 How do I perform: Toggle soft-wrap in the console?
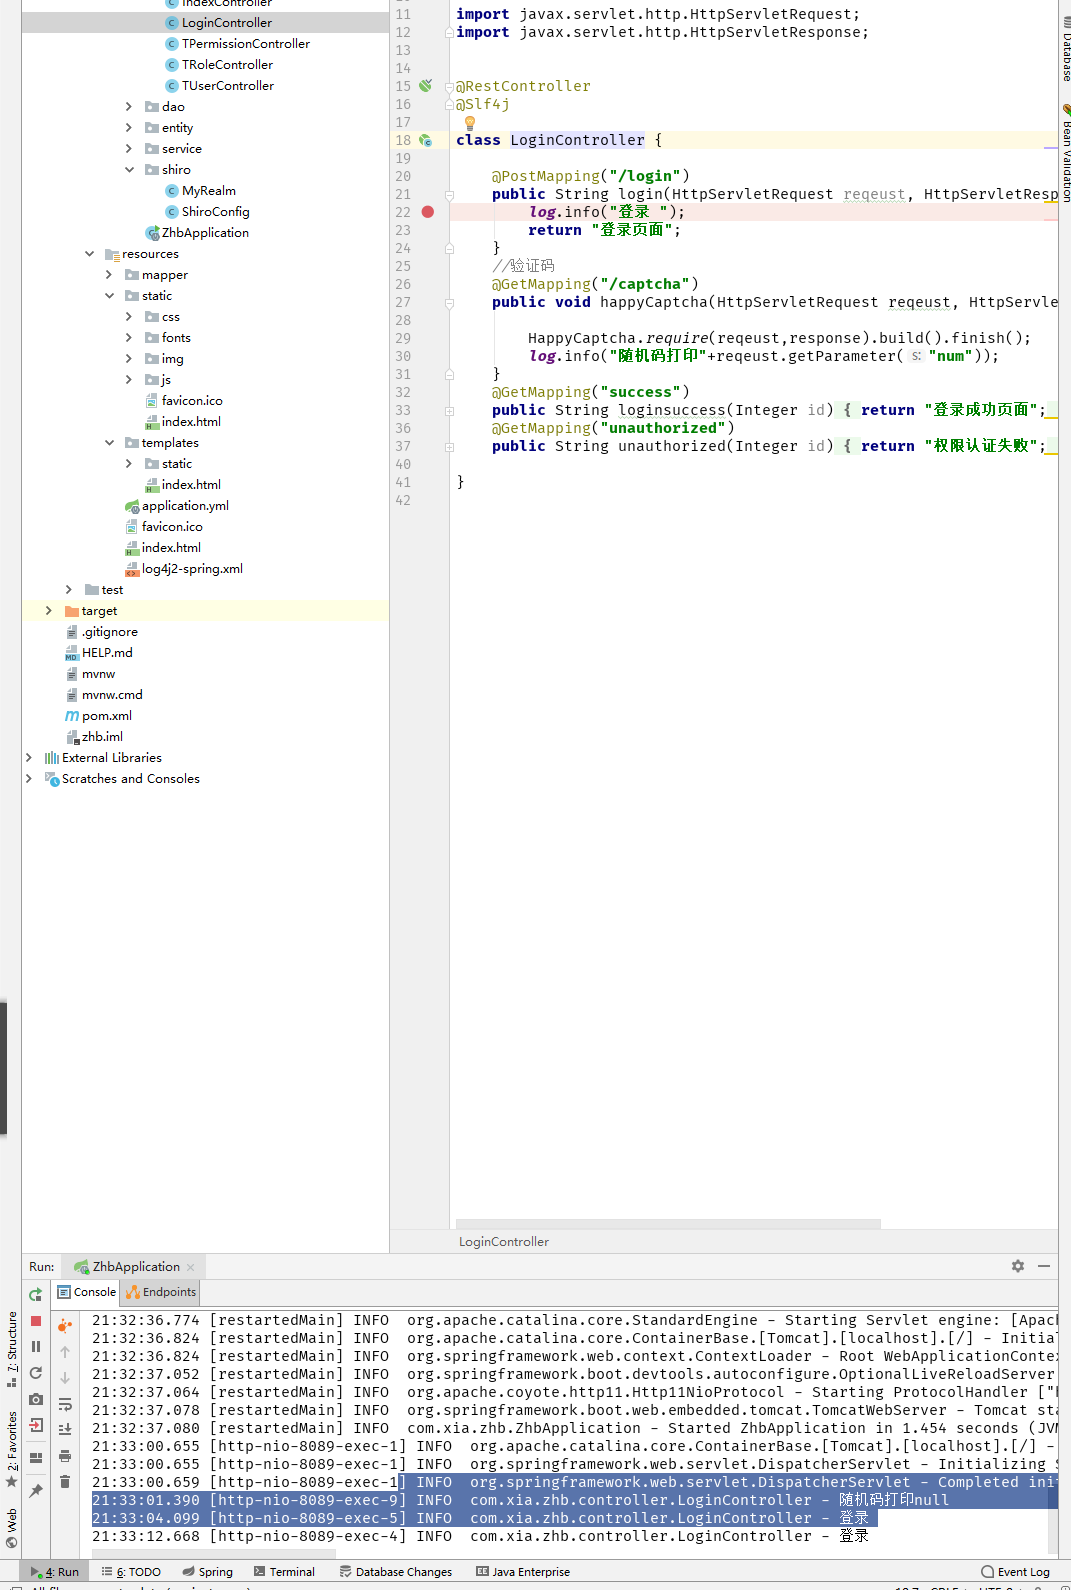point(65,1404)
